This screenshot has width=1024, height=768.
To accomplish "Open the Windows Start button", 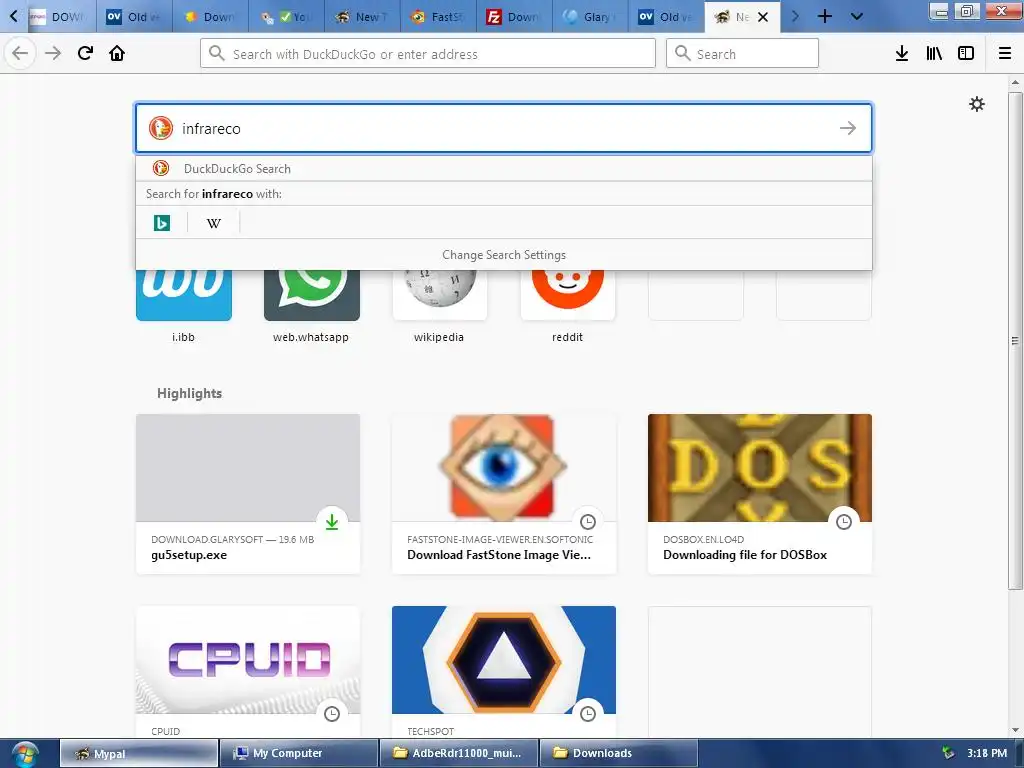I will pos(25,754).
